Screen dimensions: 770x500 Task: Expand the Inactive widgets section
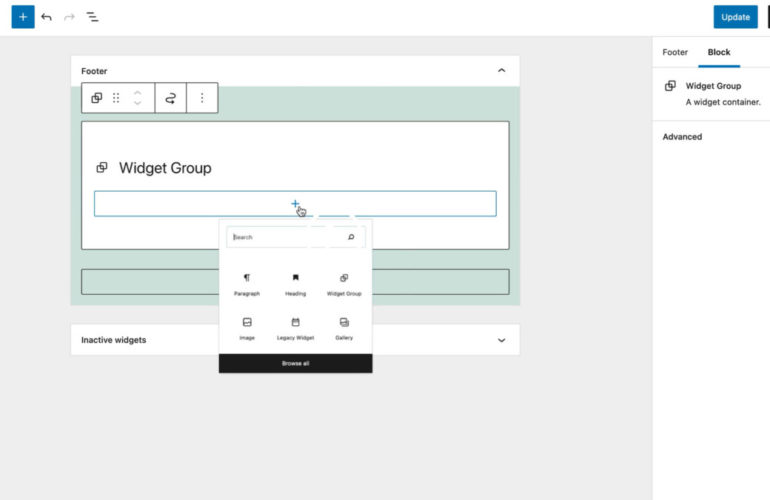[x=501, y=340]
